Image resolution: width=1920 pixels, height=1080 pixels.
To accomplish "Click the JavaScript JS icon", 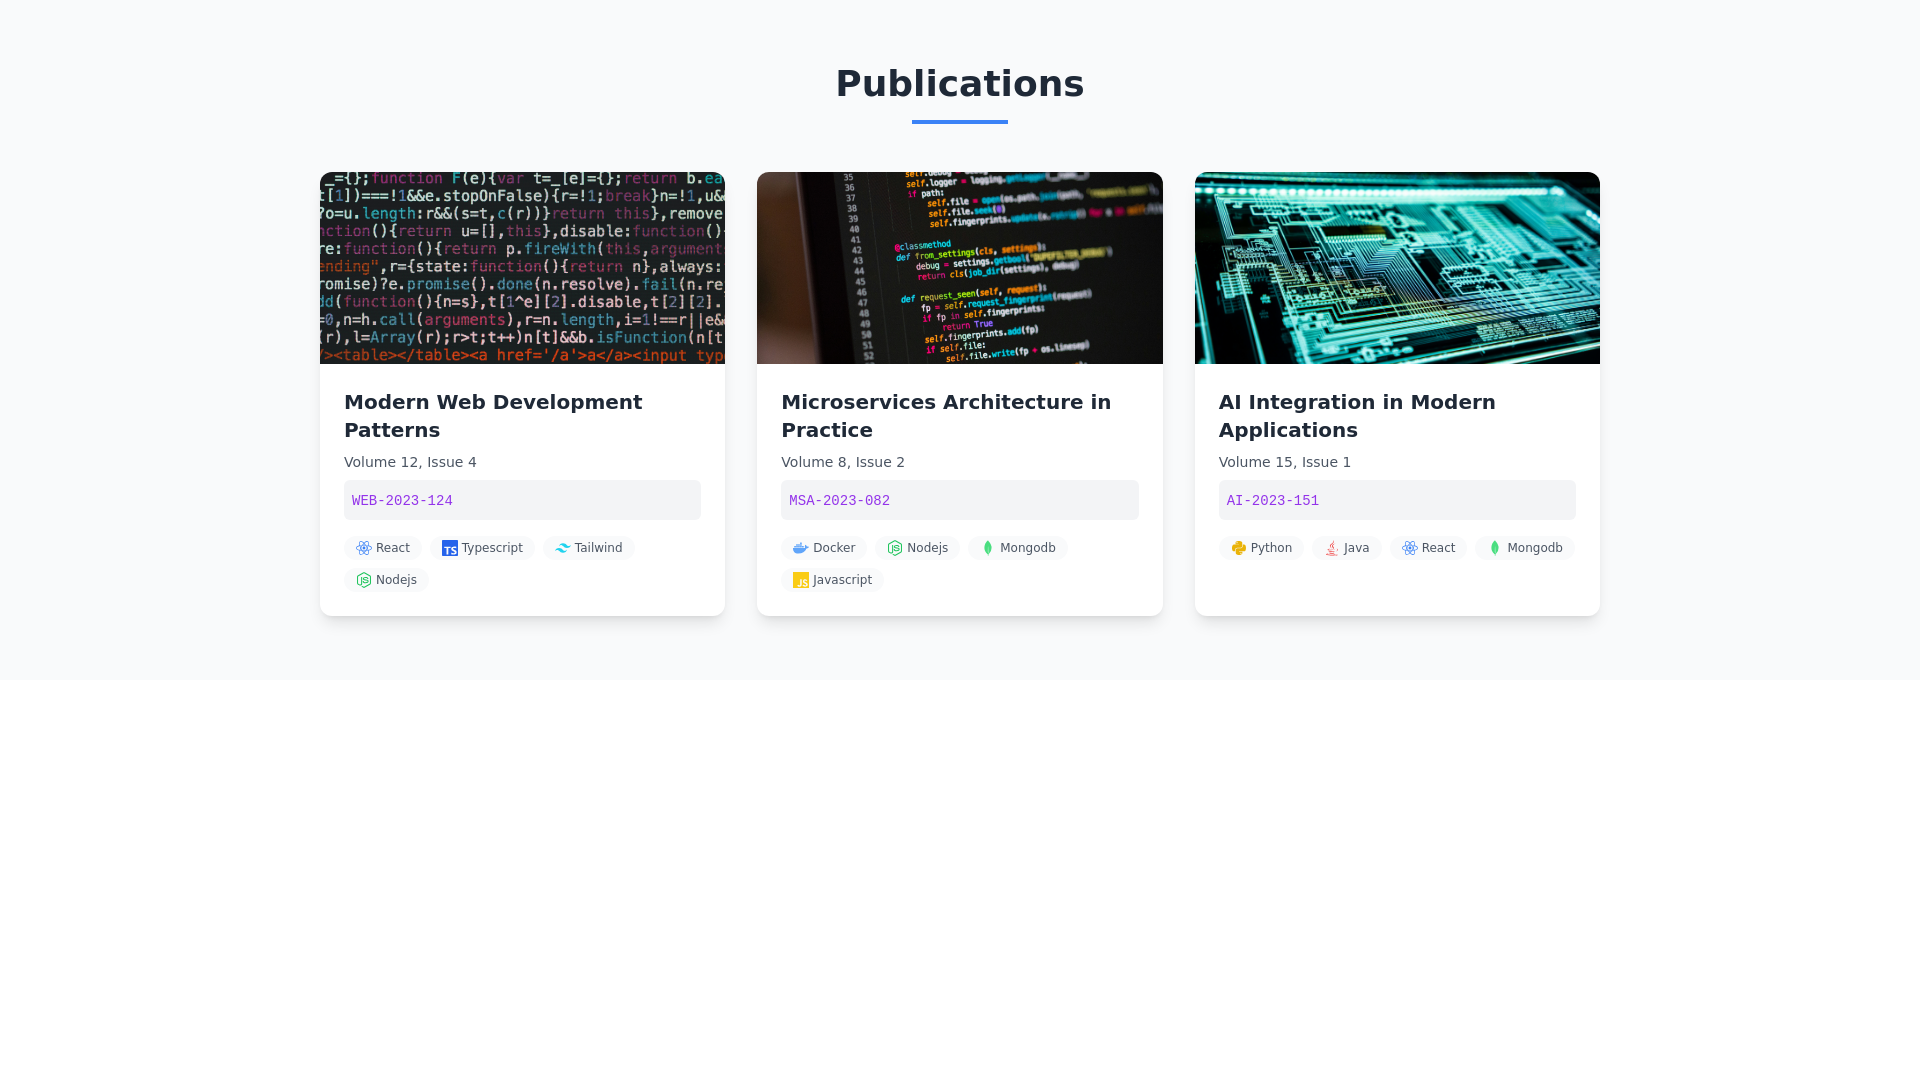I will [x=801, y=580].
